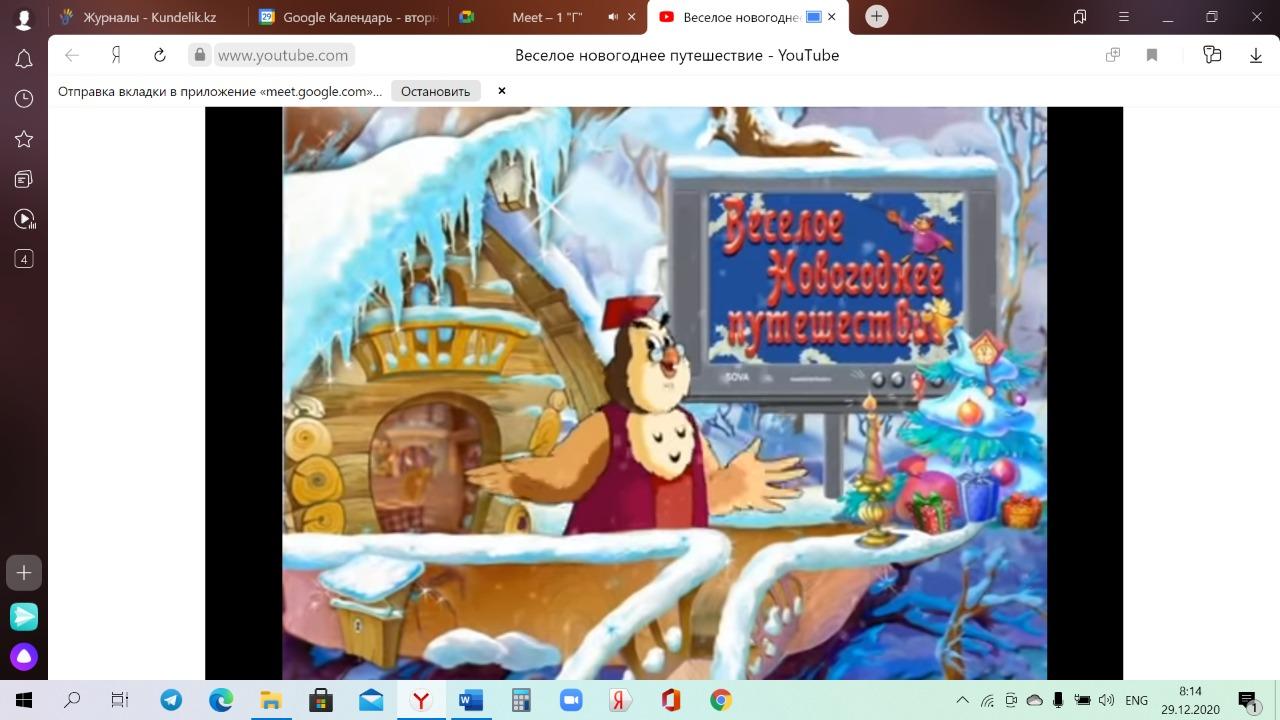Open the notifications bell in the sidebar
The image size is (1280, 720).
pos(24,59)
